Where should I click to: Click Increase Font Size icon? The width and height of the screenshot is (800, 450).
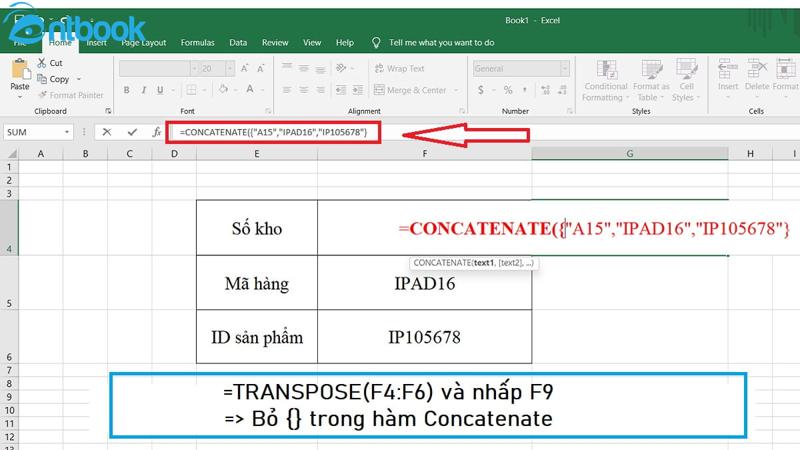pos(244,68)
